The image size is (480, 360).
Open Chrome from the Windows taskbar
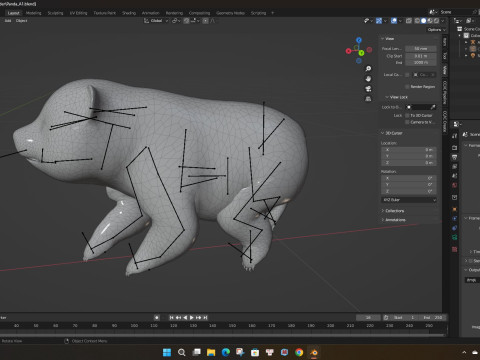tap(299, 352)
